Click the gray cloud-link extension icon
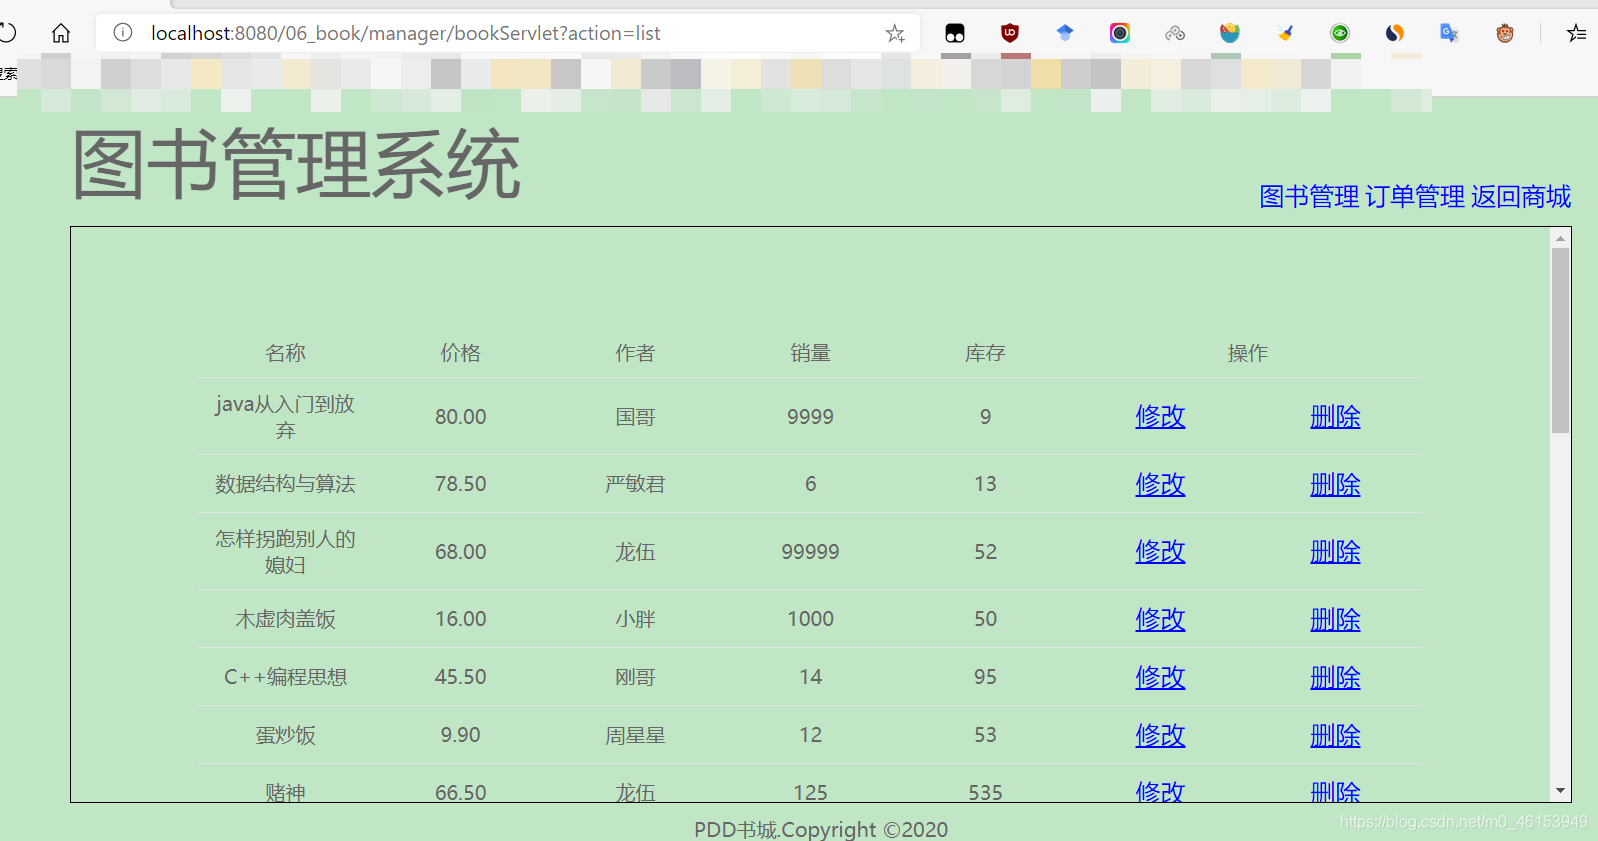 (1175, 33)
